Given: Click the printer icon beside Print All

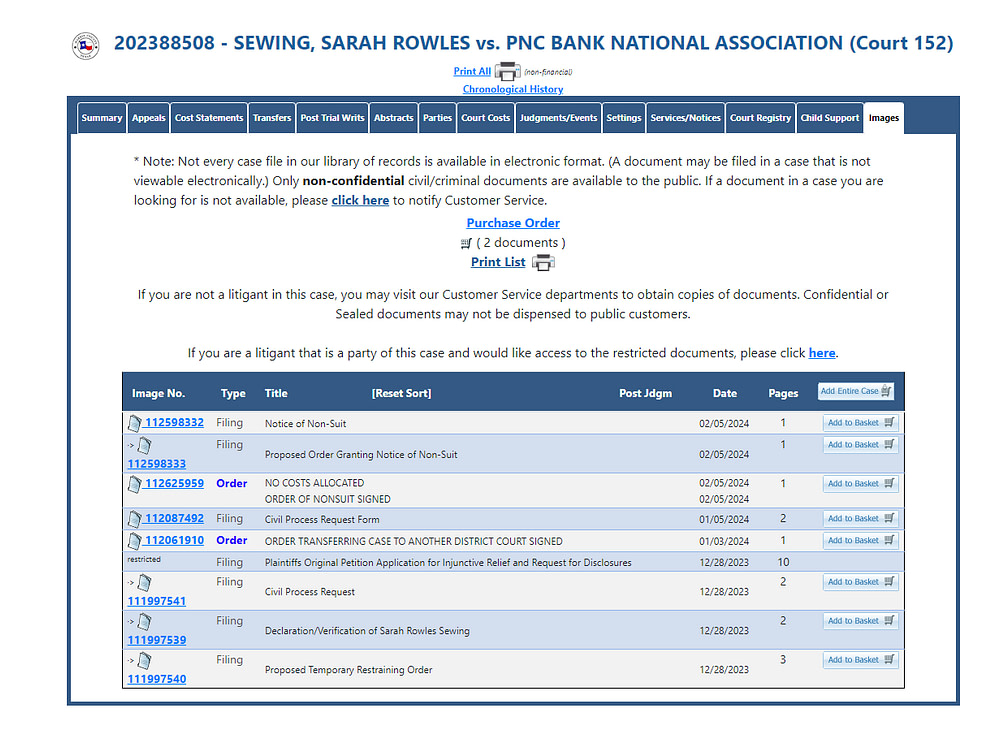Looking at the screenshot, I should [508, 71].
